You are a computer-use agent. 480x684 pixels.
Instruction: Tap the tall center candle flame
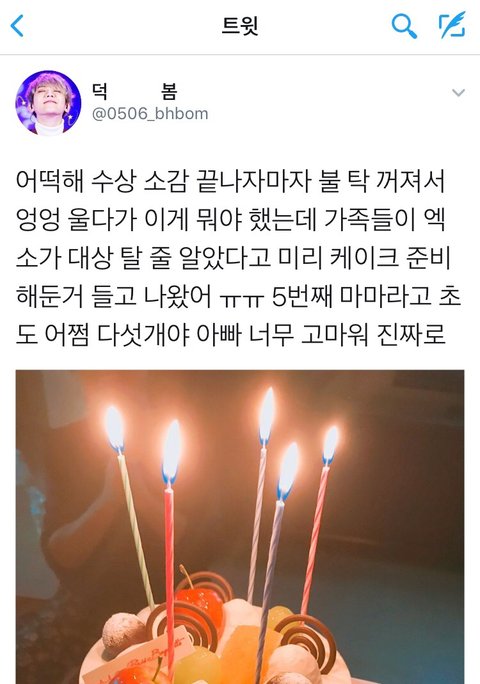(x=266, y=416)
